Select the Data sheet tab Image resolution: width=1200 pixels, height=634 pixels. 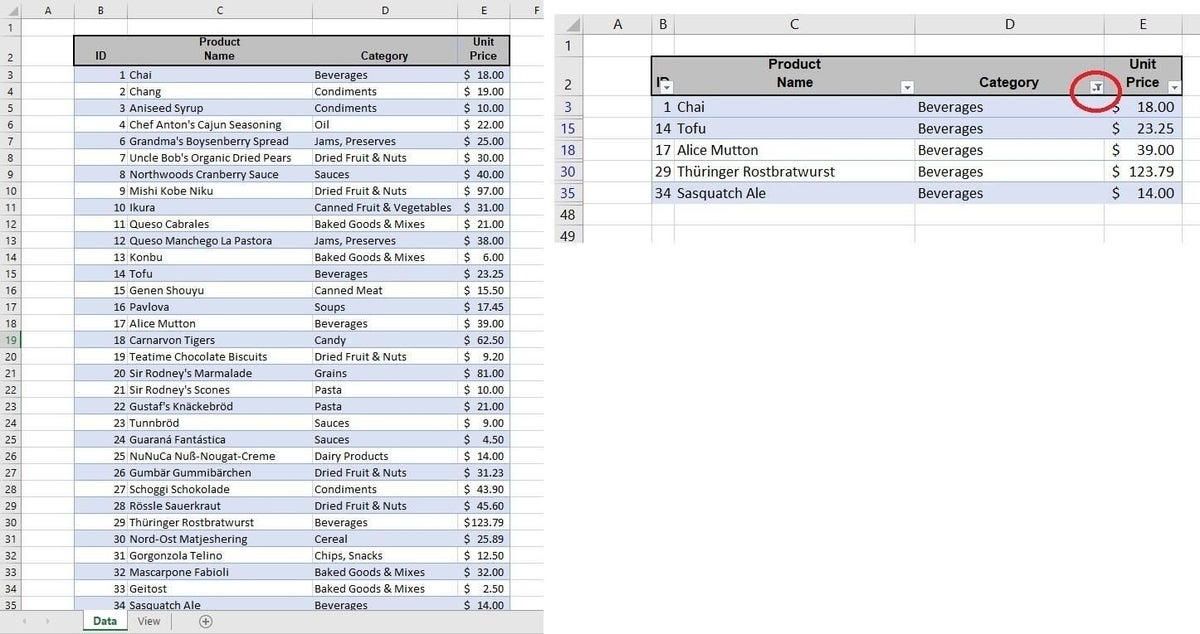pyautogui.click(x=104, y=622)
